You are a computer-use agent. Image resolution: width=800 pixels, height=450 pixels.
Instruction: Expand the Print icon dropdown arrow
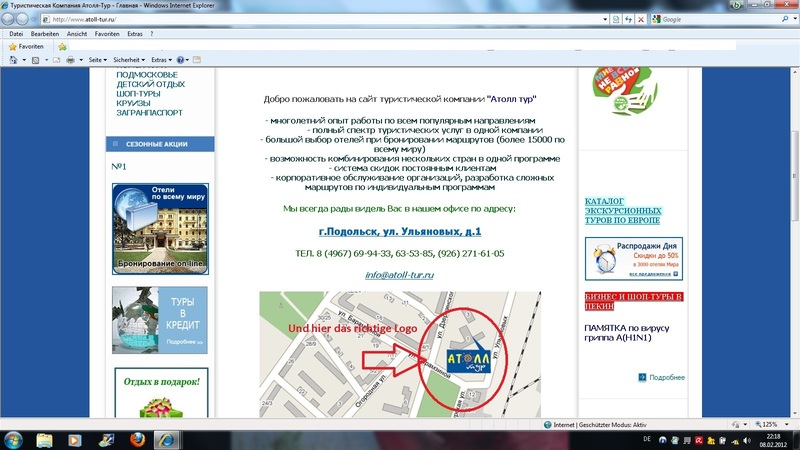point(81,60)
